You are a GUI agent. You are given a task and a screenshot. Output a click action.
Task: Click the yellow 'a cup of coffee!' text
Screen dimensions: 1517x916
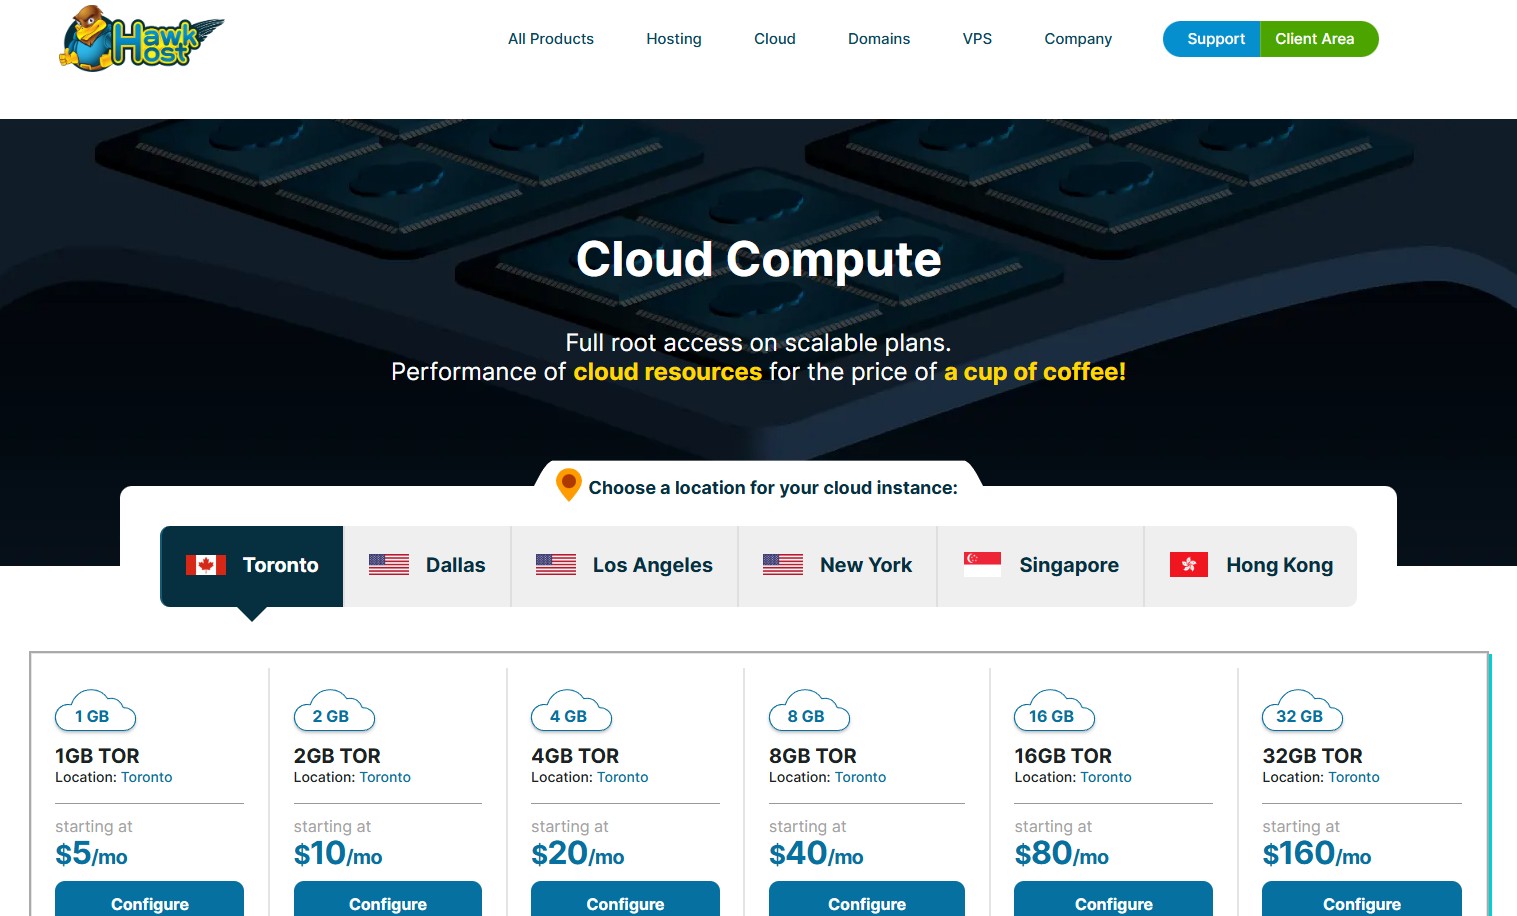(x=1035, y=372)
